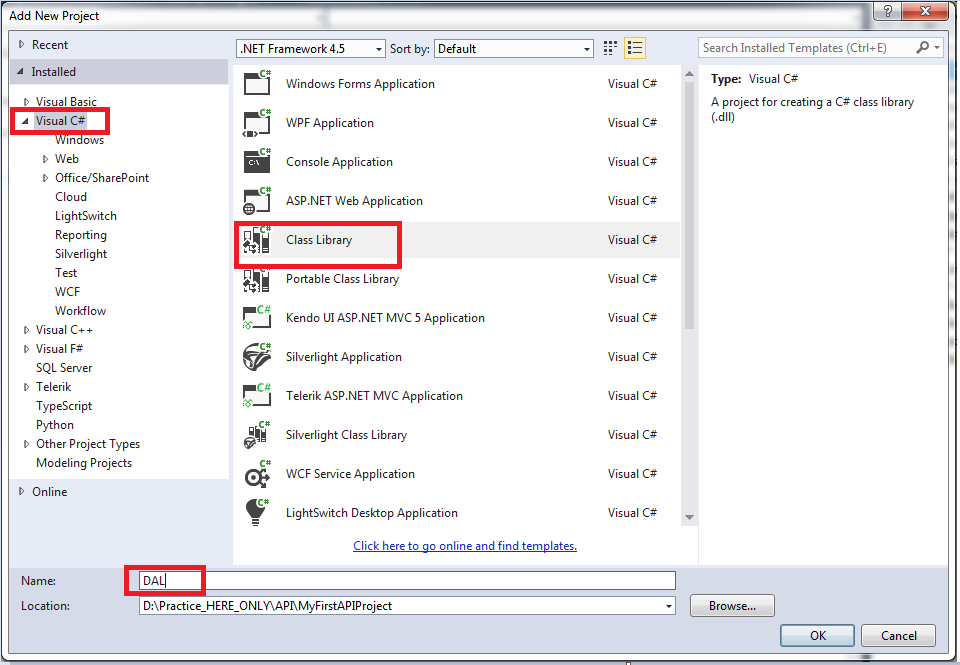Cancel the Add New Project dialog
This screenshot has height=665, width=960.
click(898, 636)
